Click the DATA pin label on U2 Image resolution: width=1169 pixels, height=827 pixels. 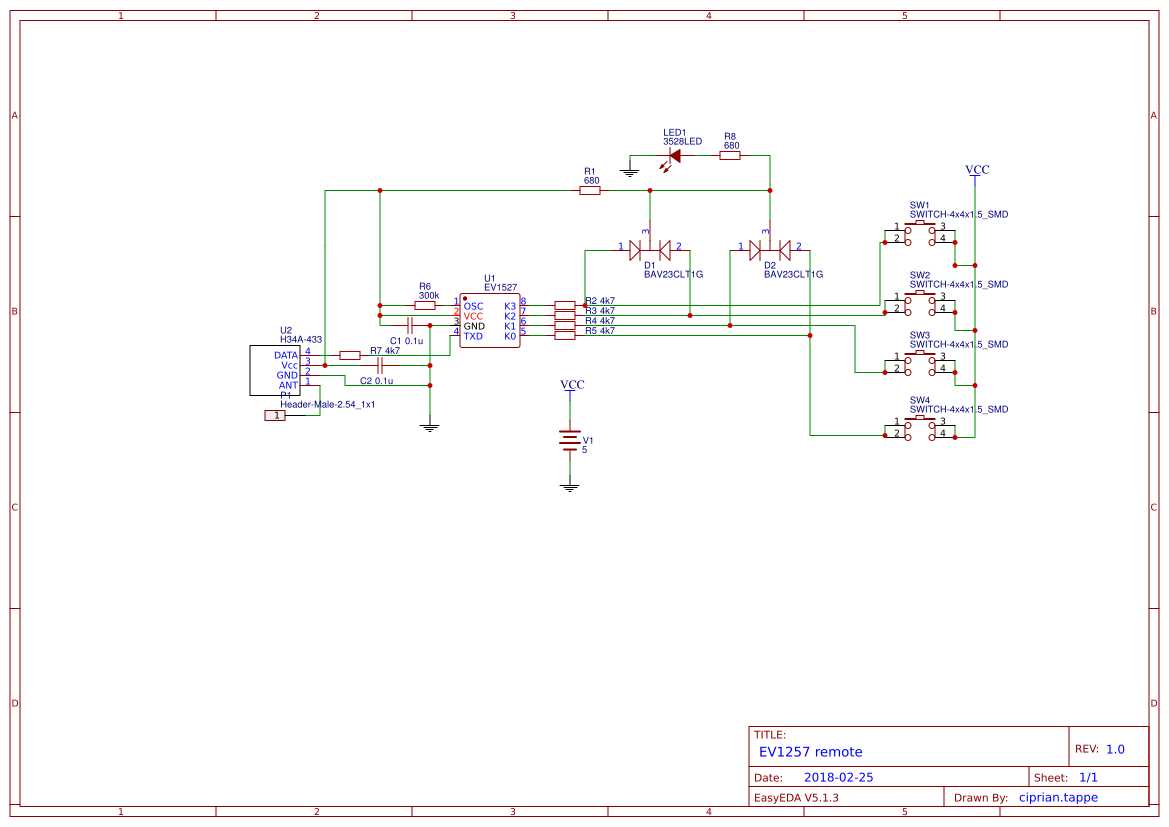(286, 356)
